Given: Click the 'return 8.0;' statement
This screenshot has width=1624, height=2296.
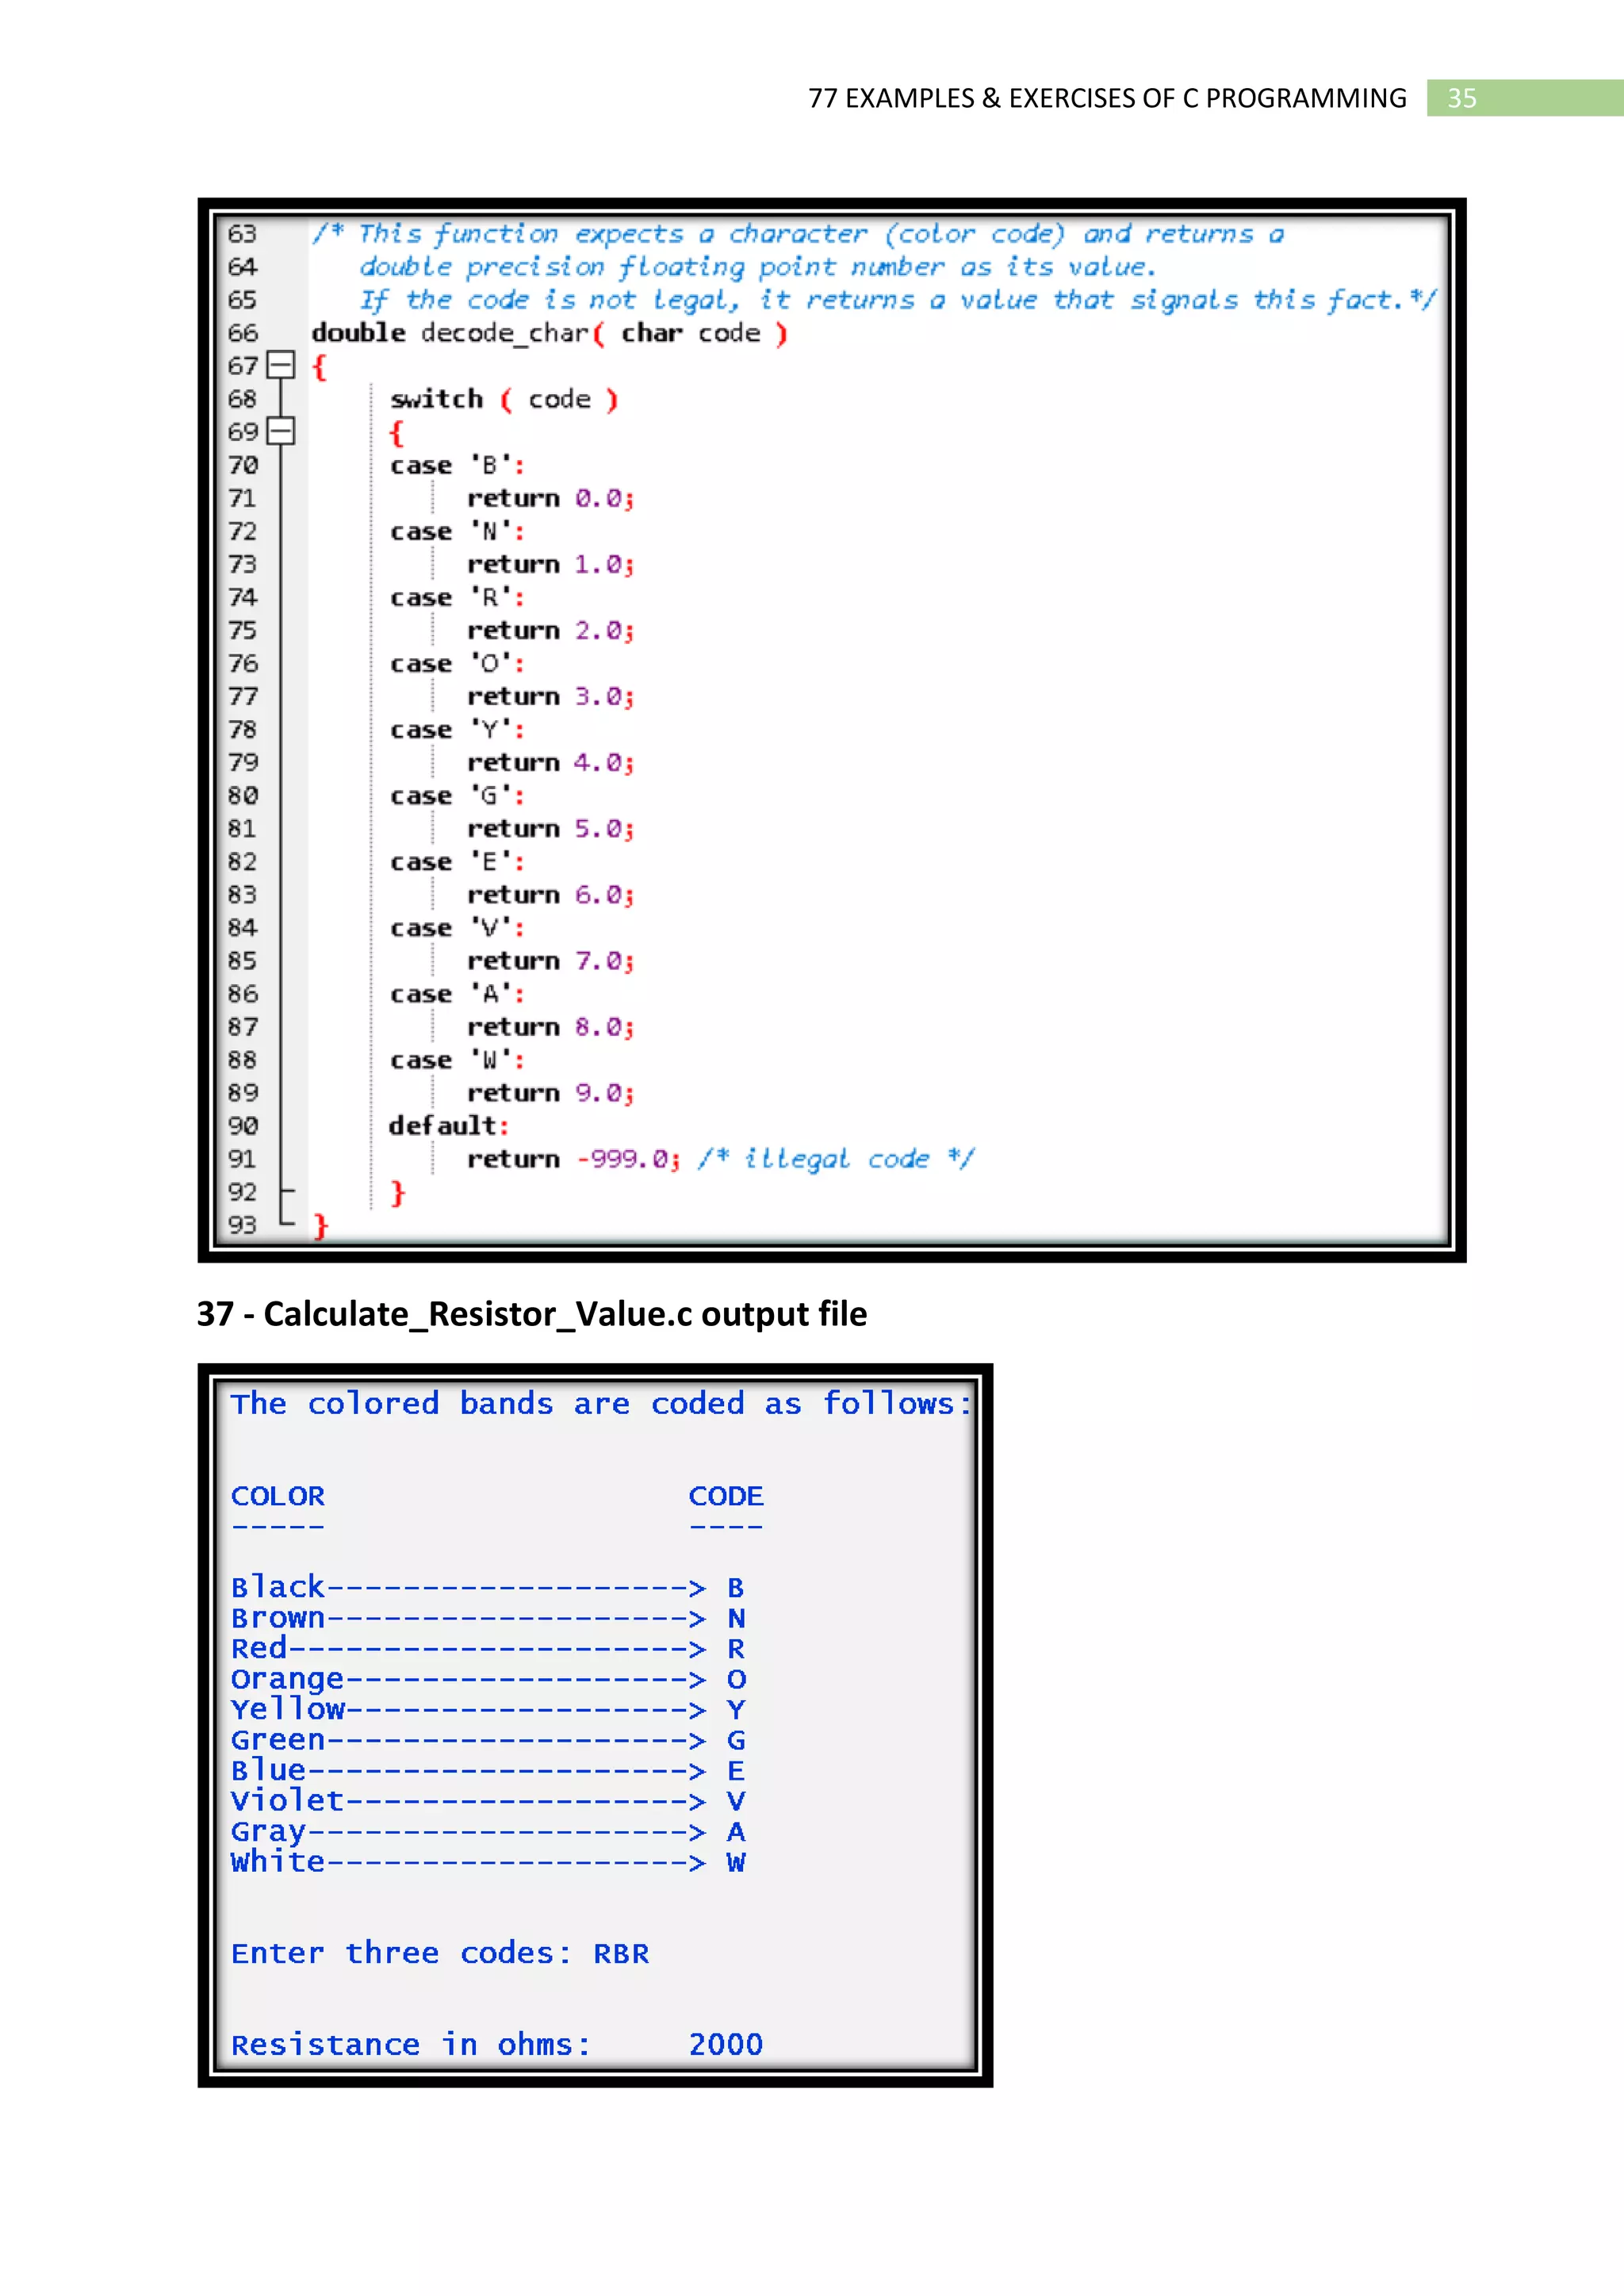Looking at the screenshot, I should [x=550, y=1026].
